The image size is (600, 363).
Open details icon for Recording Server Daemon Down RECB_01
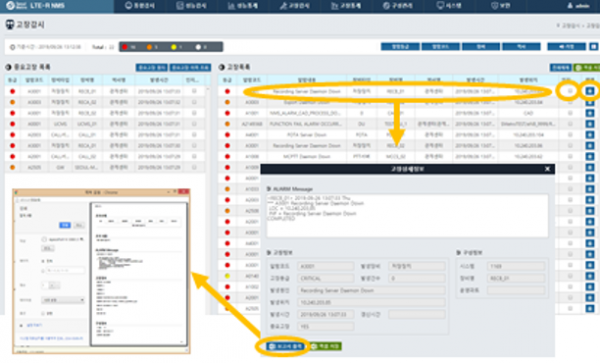pyautogui.click(x=590, y=91)
